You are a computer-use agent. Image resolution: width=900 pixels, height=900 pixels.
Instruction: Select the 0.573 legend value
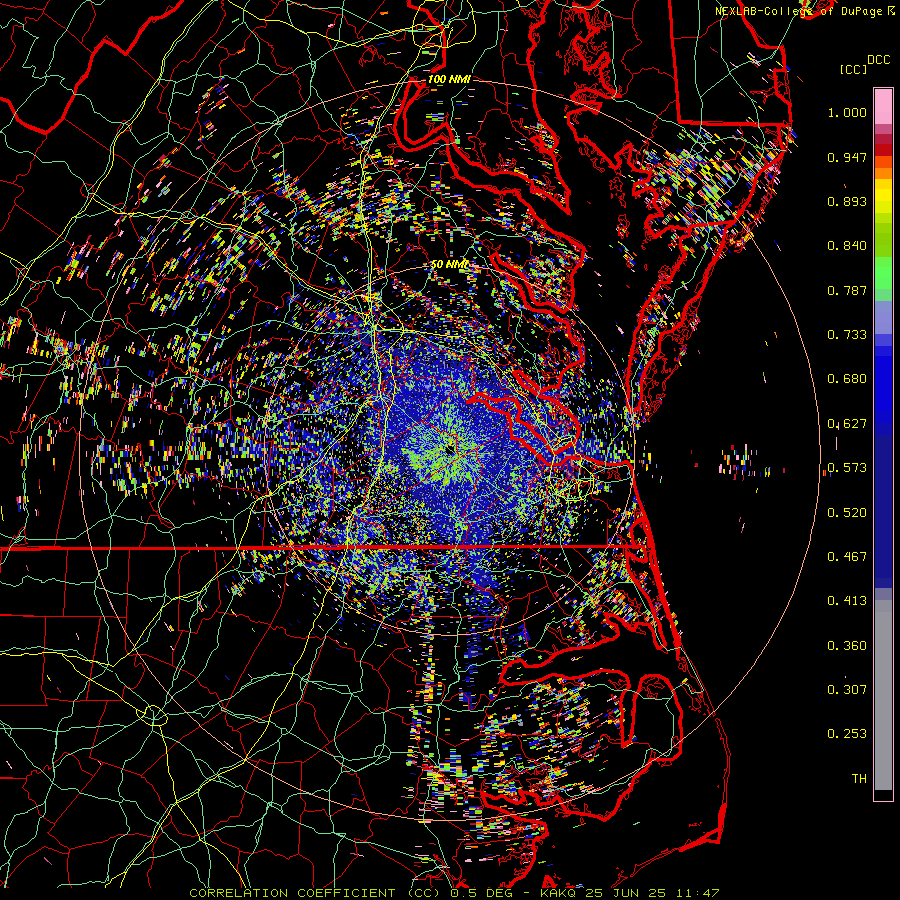coord(847,468)
